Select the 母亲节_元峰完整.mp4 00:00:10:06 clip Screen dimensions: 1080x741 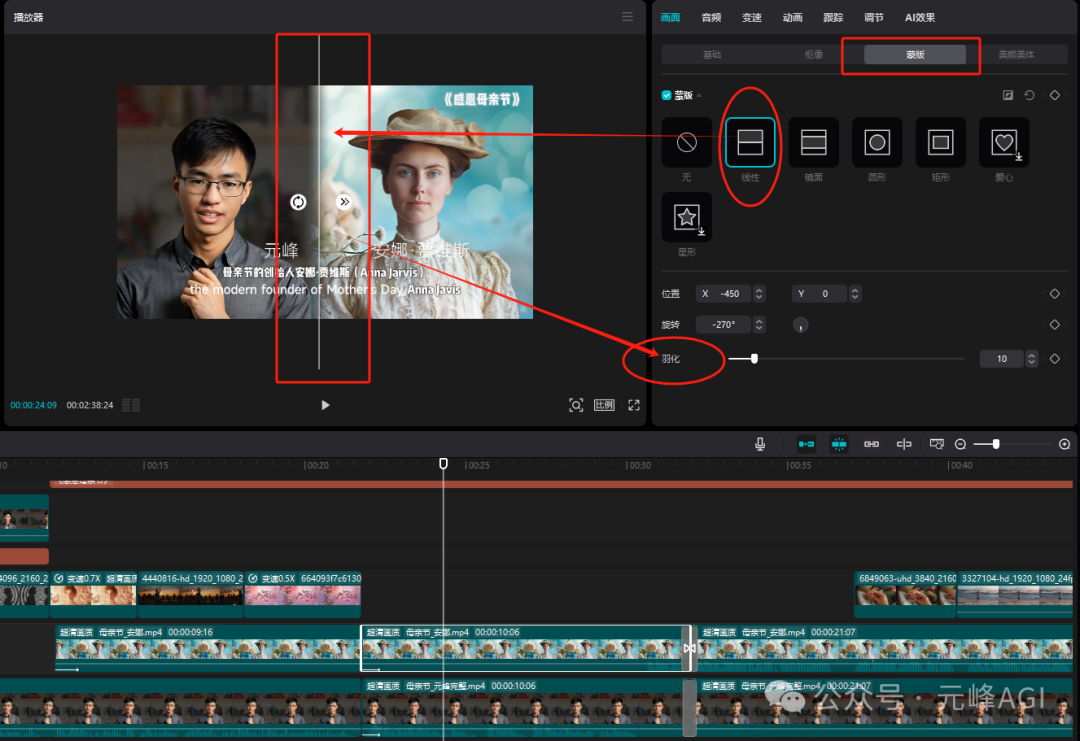click(522, 709)
